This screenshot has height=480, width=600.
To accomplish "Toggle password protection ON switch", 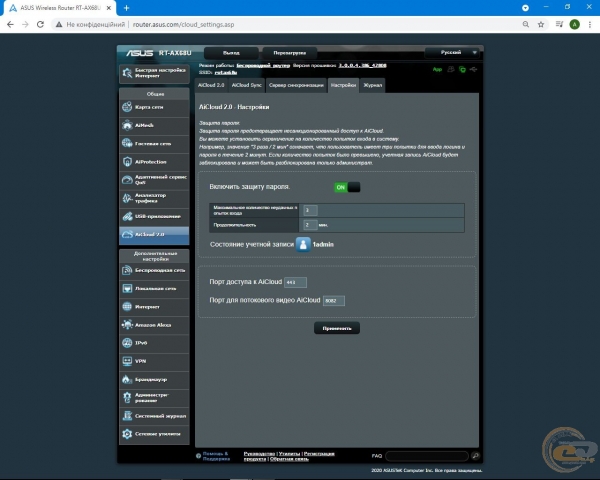I will [347, 187].
